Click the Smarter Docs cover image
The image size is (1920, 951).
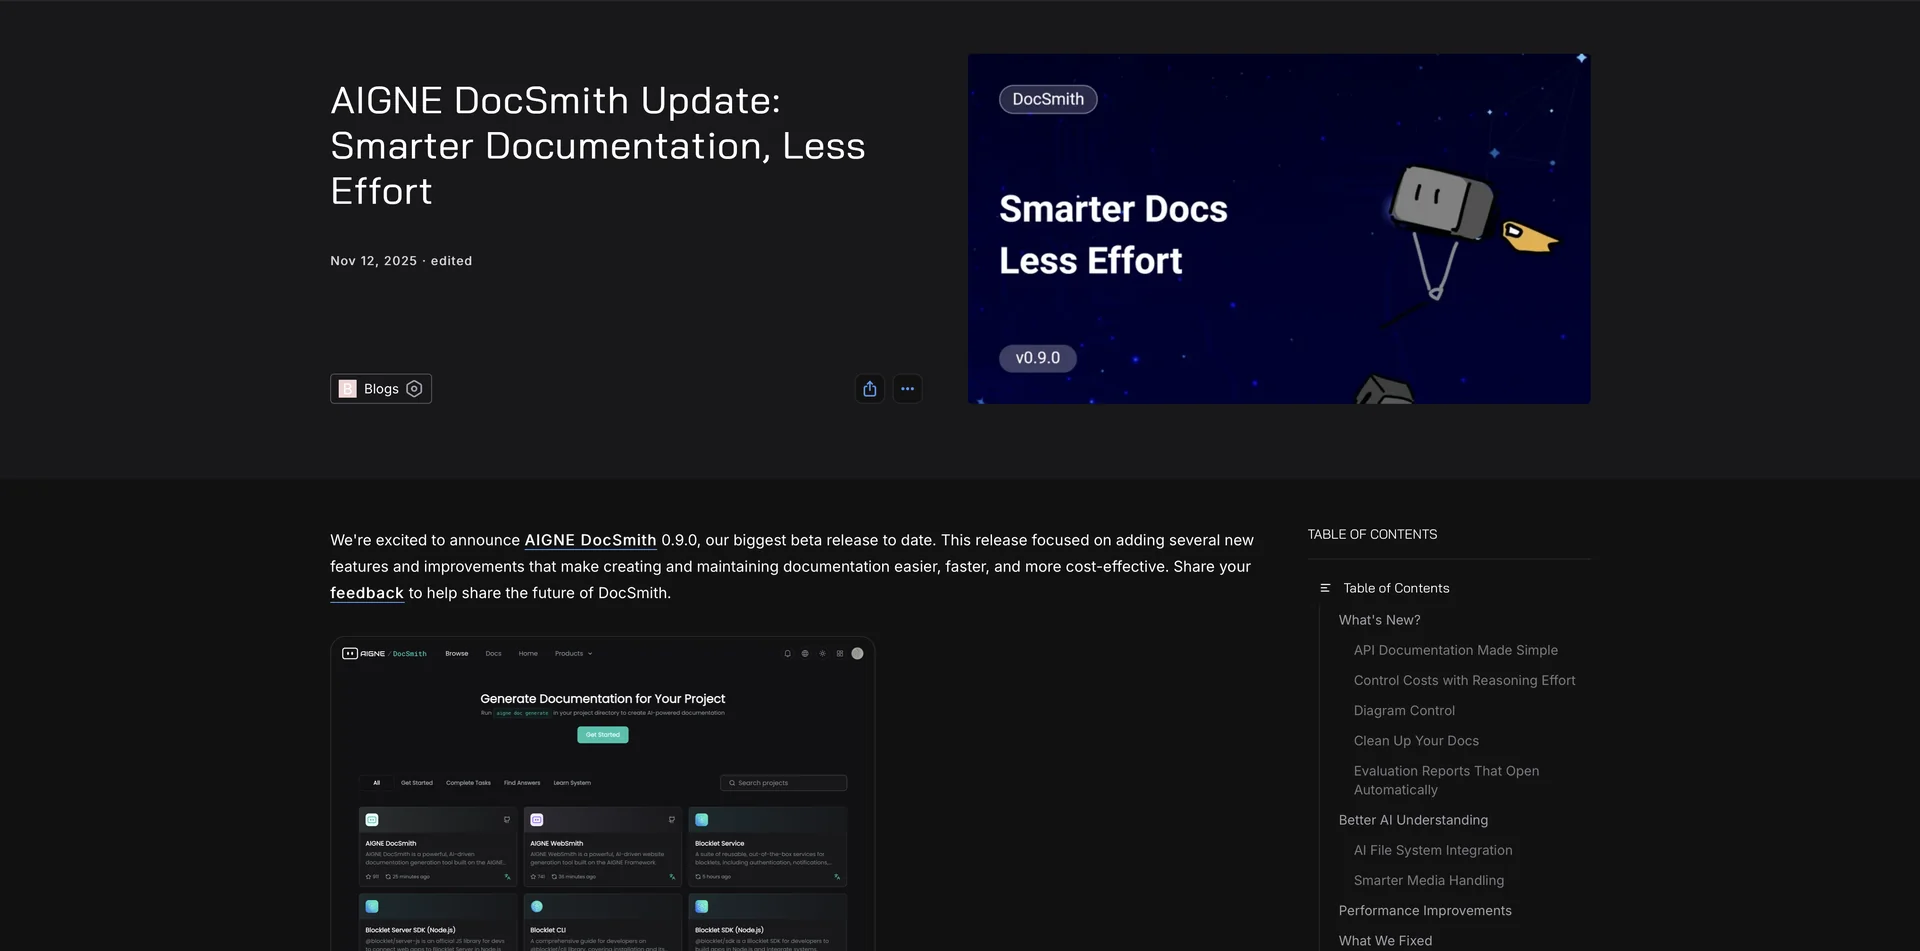1279,229
